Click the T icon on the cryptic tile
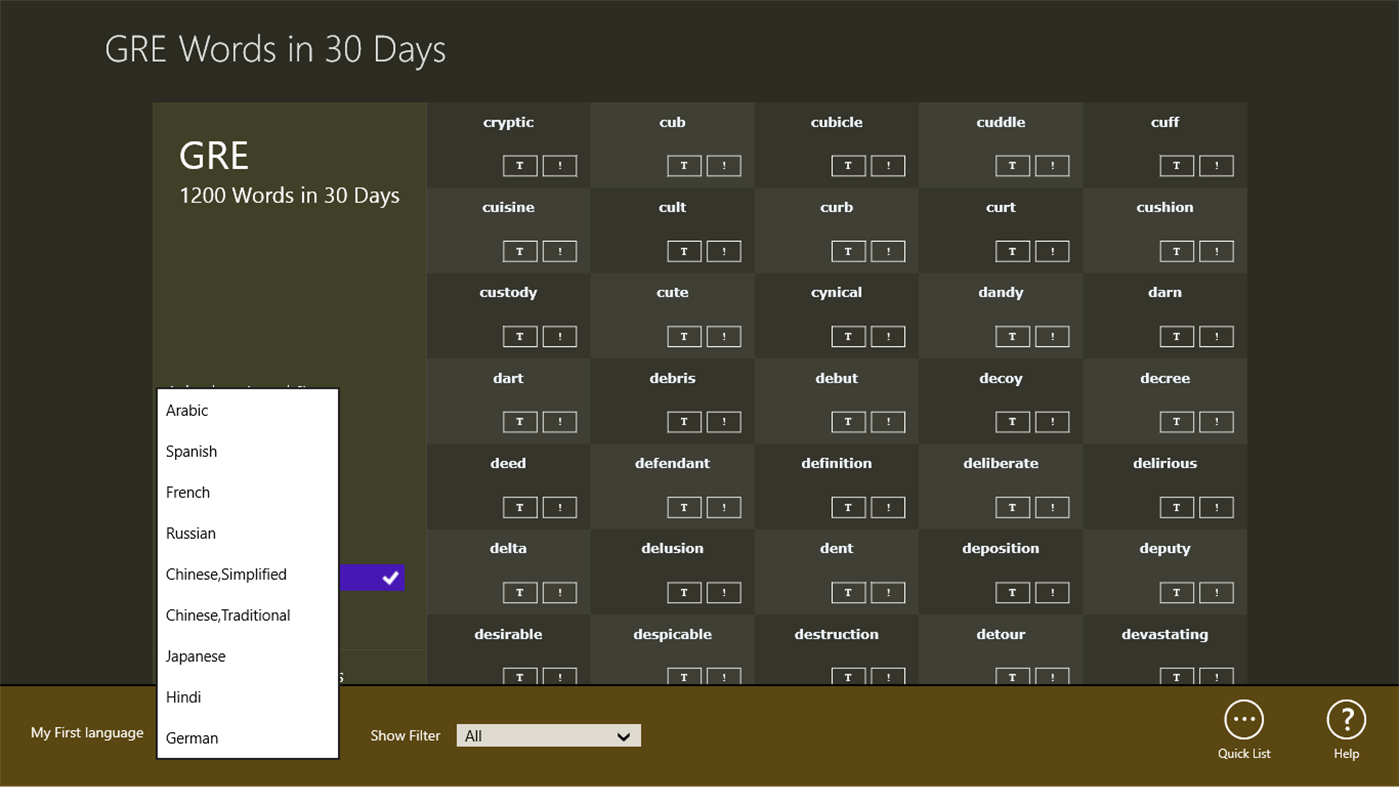This screenshot has width=1399, height=787. pos(520,165)
